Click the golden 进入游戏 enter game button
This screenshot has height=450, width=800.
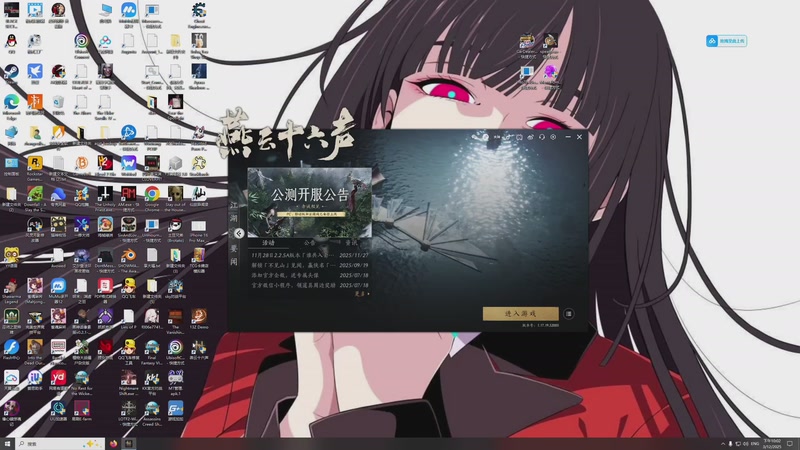click(520, 313)
